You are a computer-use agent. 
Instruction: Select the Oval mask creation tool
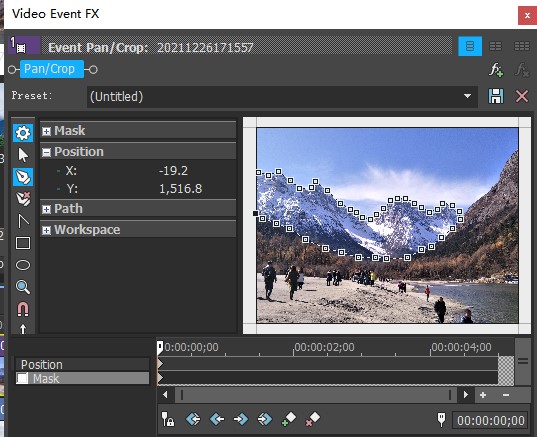[x=23, y=265]
